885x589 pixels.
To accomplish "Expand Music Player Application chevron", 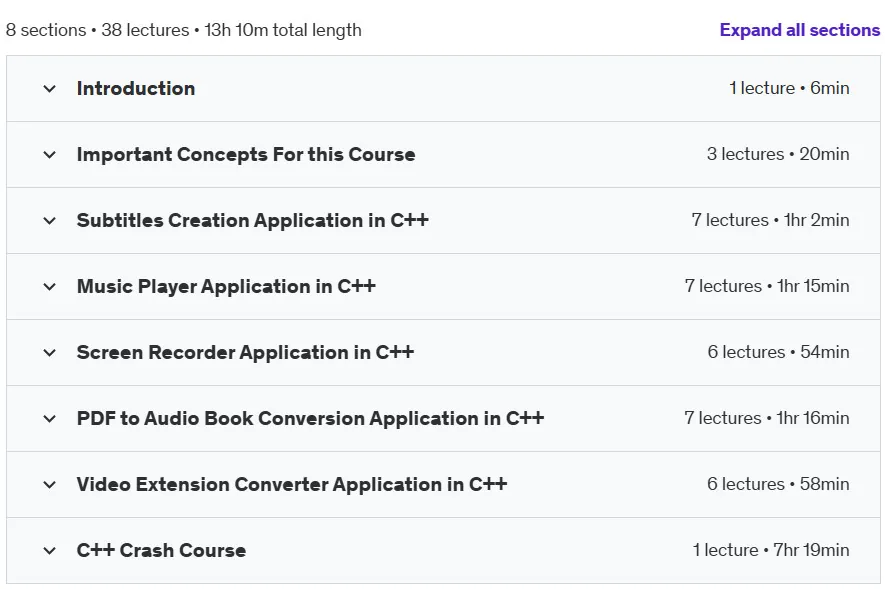I will point(50,287).
